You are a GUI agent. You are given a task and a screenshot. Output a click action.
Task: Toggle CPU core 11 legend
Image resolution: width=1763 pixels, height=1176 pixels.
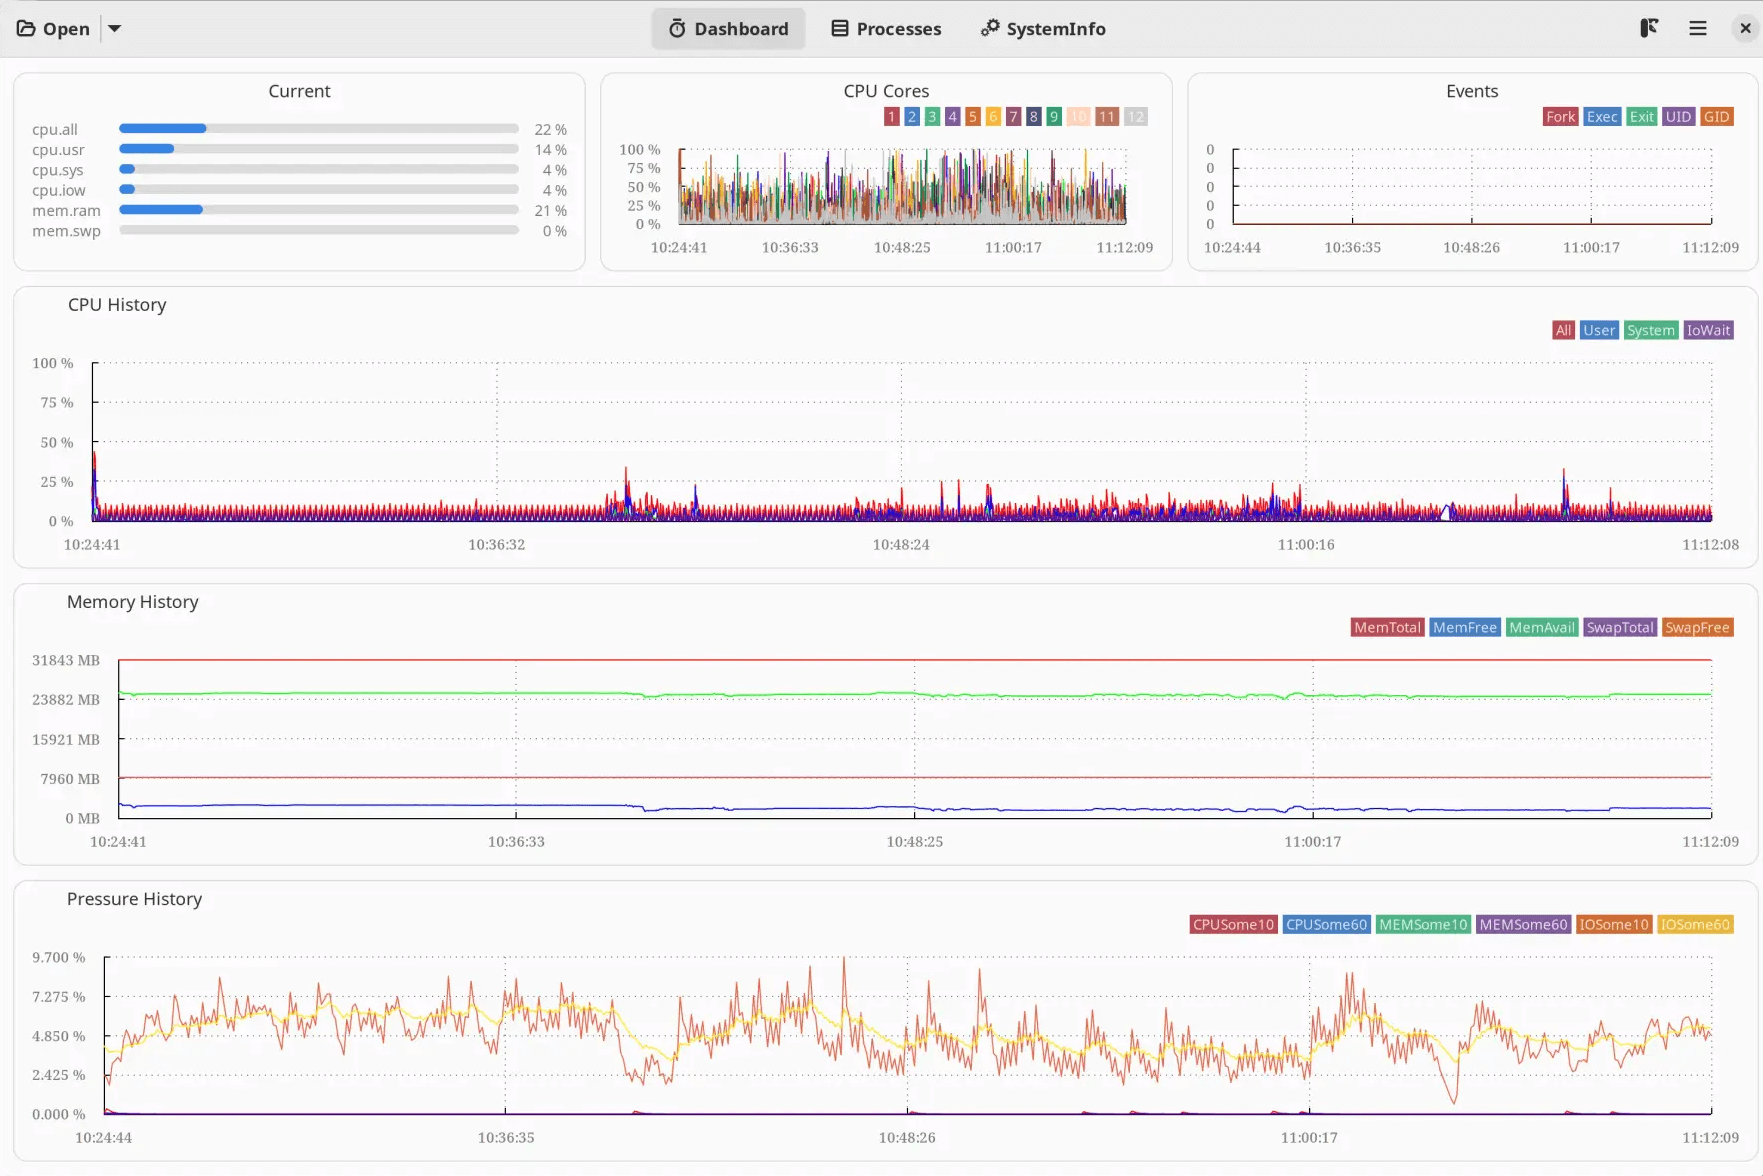click(x=1107, y=117)
